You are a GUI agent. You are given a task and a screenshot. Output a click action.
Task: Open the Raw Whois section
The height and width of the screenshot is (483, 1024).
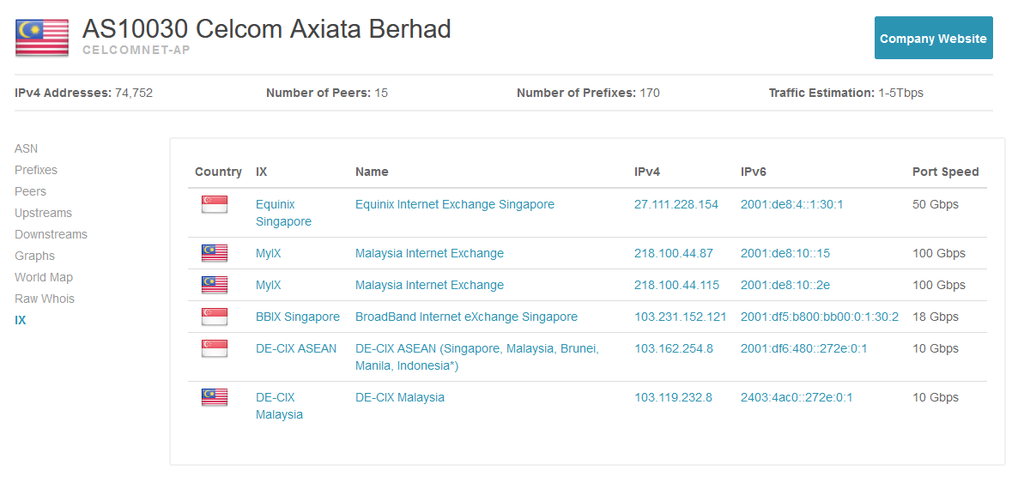pyautogui.click(x=44, y=299)
